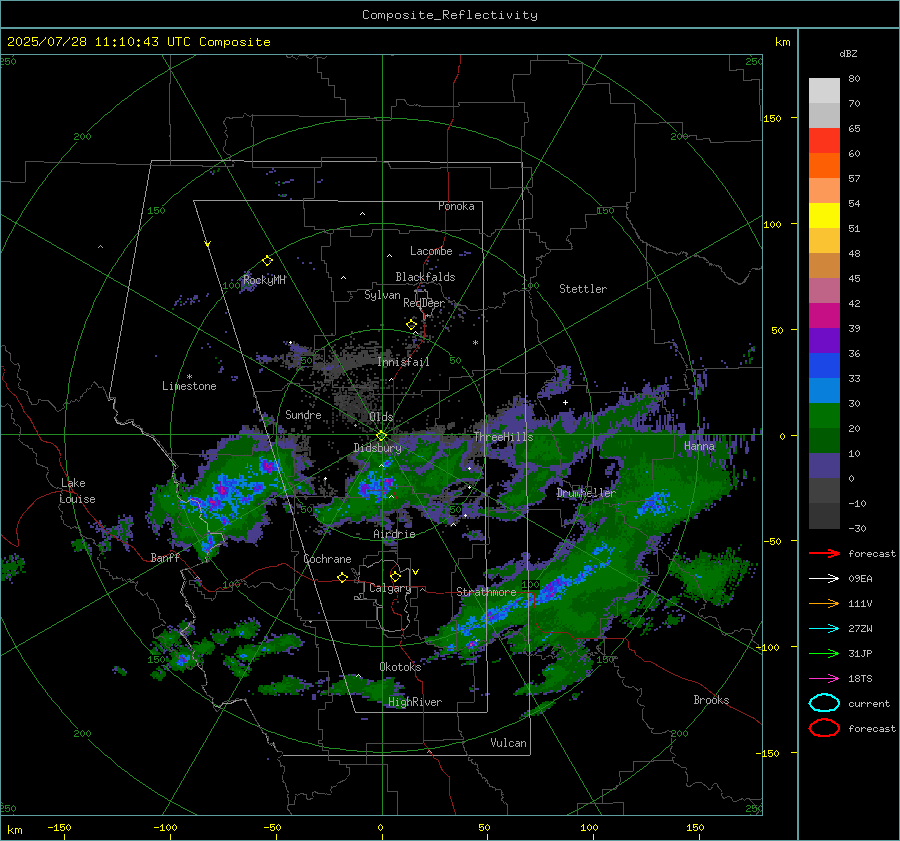Image resolution: width=900 pixels, height=841 pixels.
Task: Click the Composite_Reflectivity title
Action: coord(449,15)
